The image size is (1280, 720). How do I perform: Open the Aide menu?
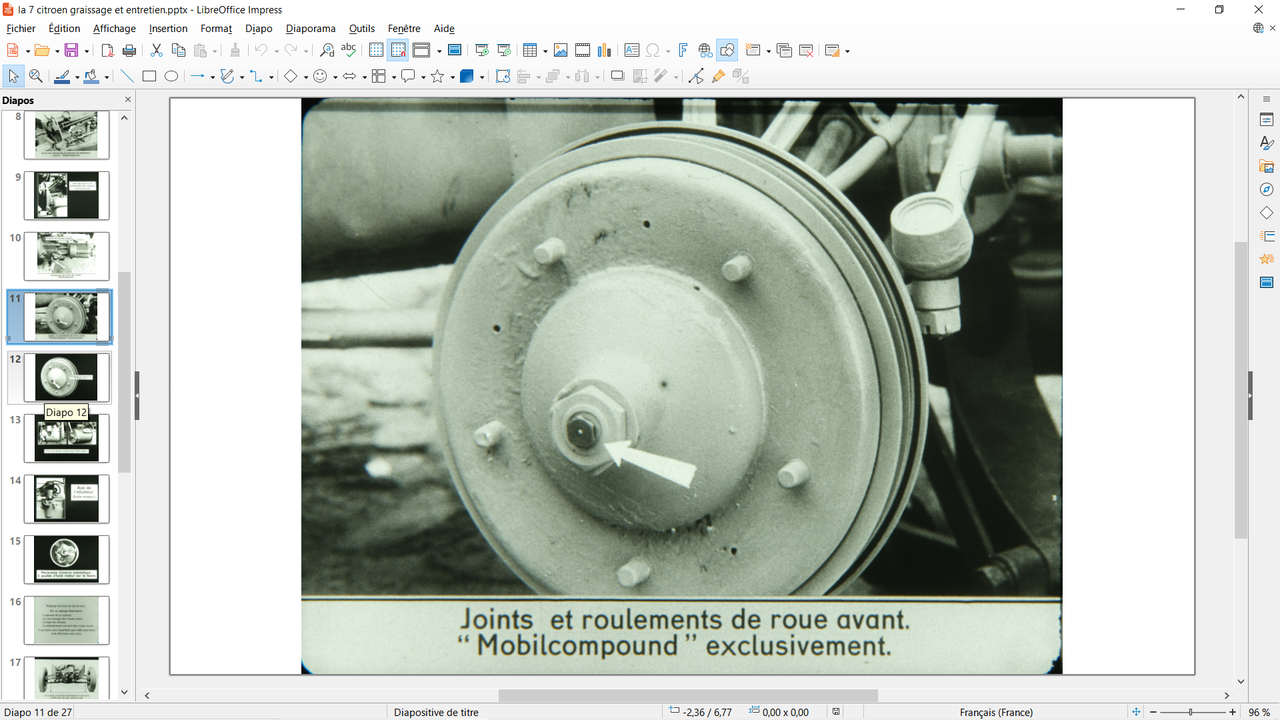pos(444,29)
